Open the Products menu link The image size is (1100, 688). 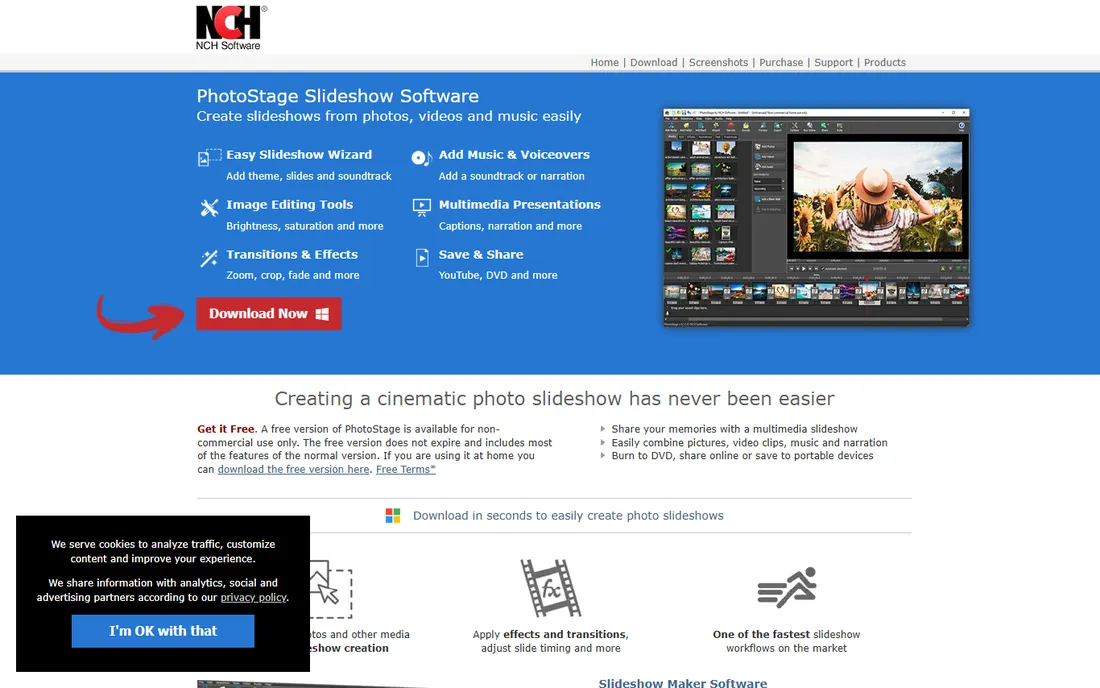(884, 62)
